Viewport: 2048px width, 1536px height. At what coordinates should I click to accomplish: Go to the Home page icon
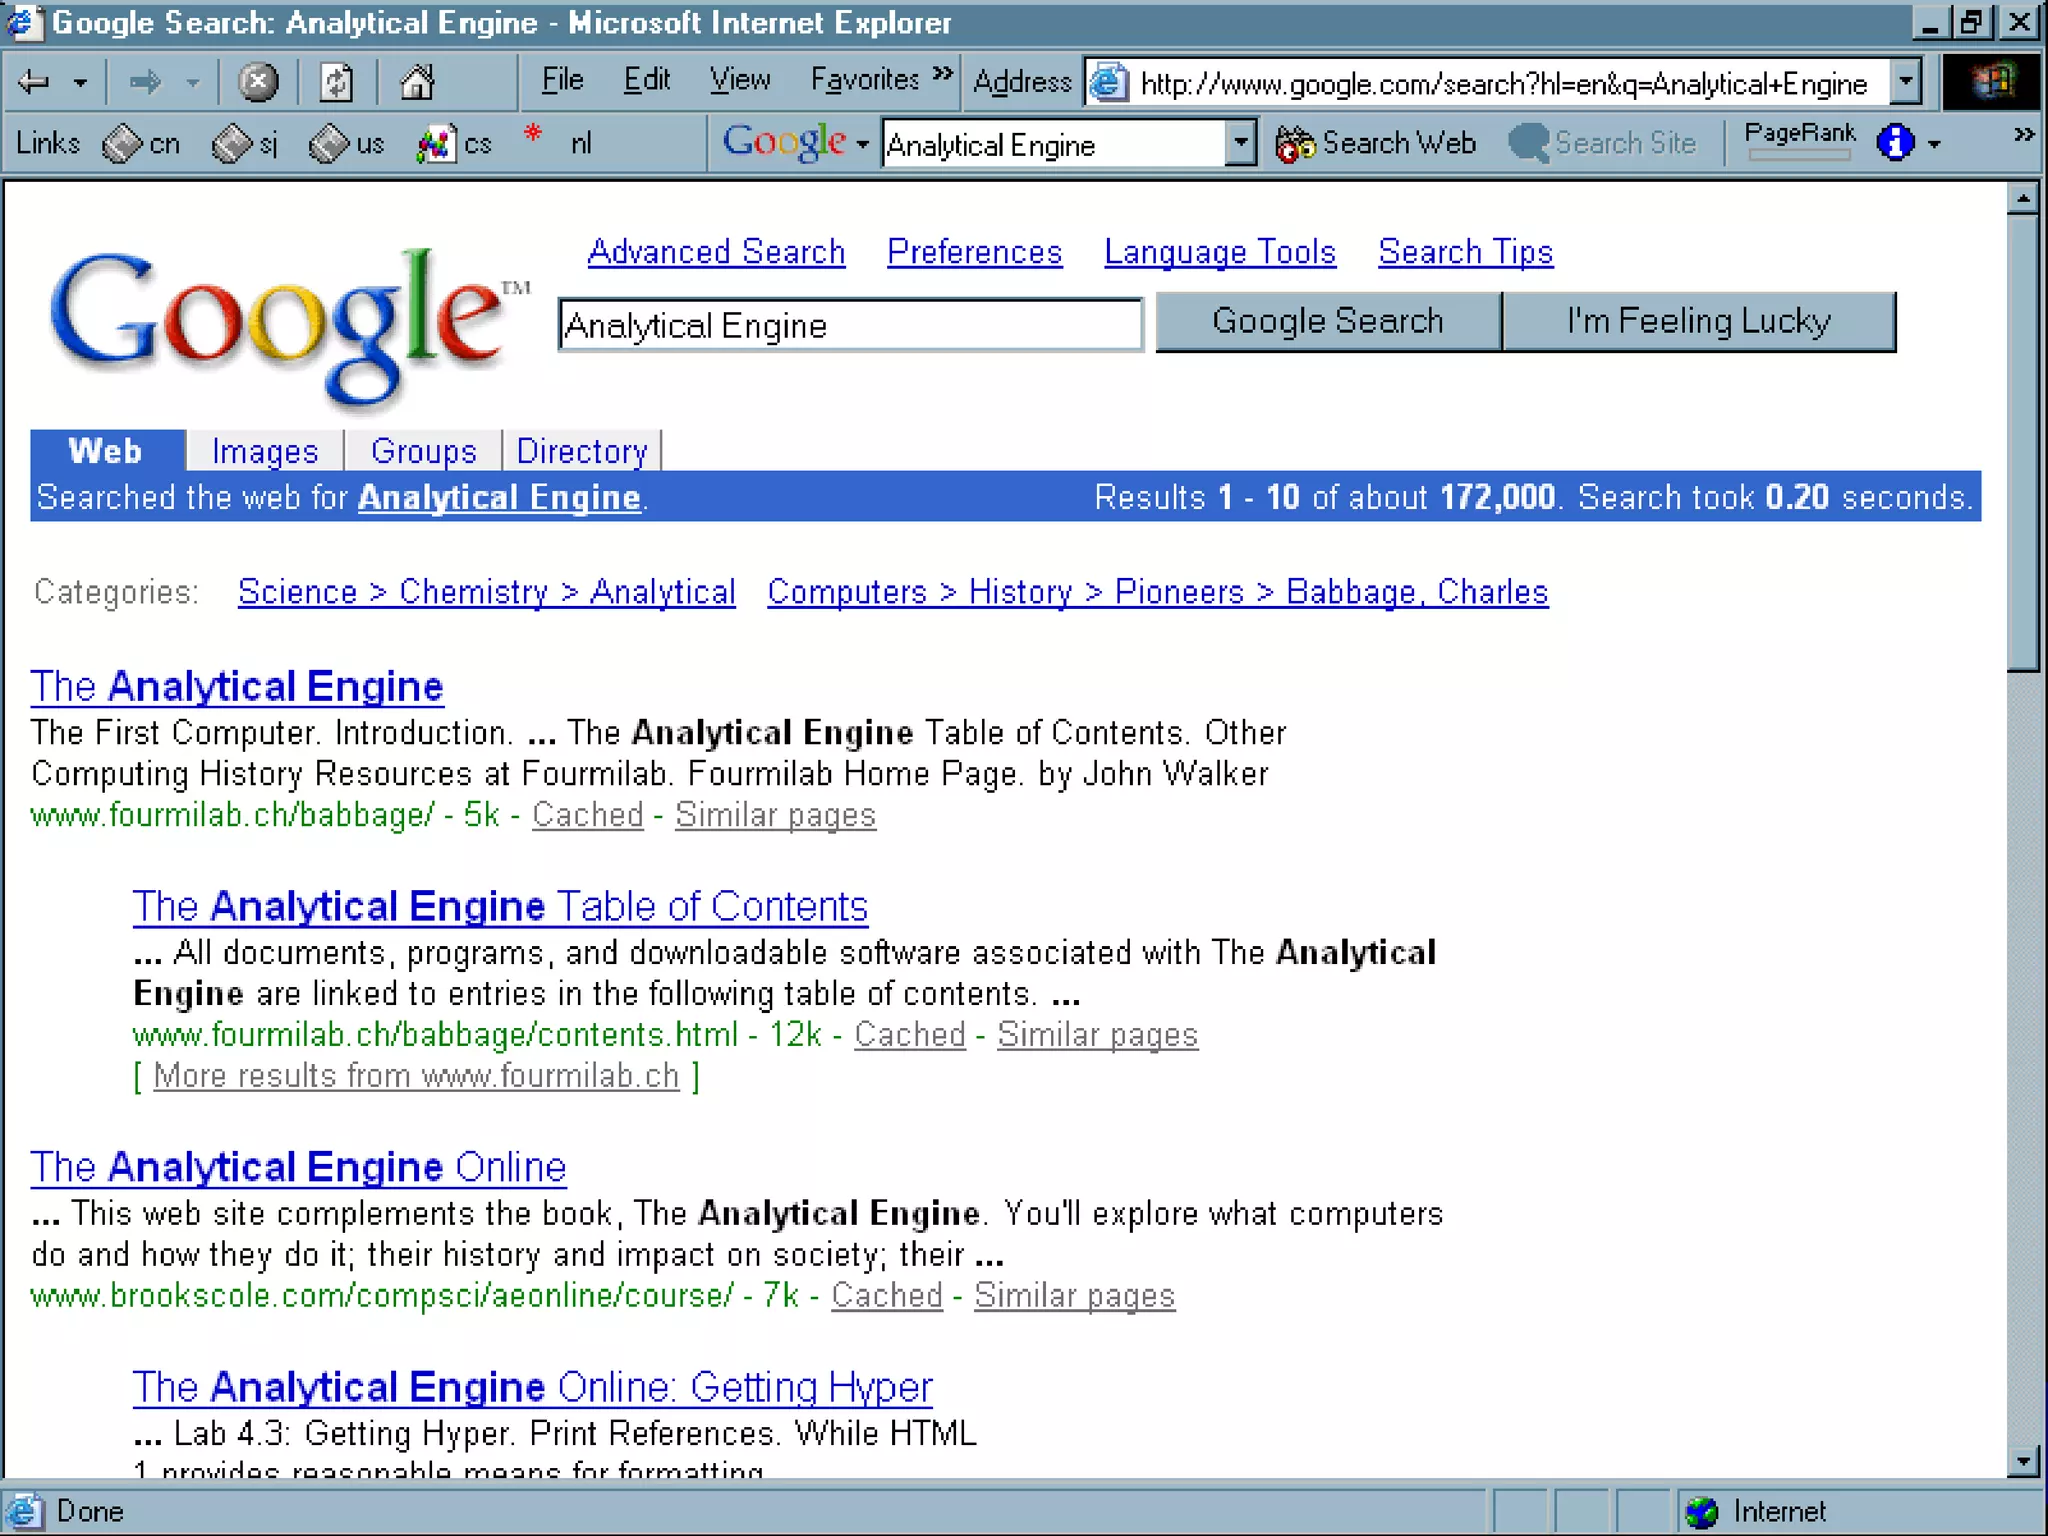click(417, 82)
